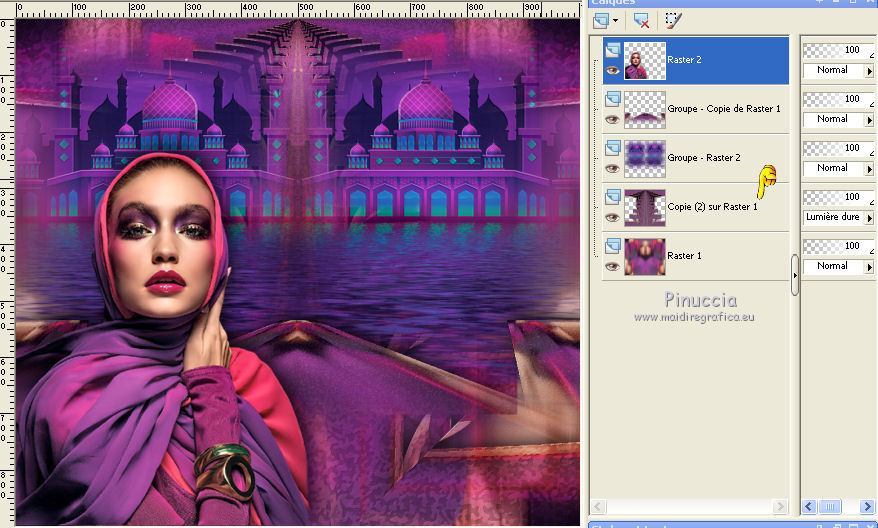Screen dimensions: 878x528
Task: Click layer type icon of Copie (2) sur Raster 1
Action: coord(613,198)
